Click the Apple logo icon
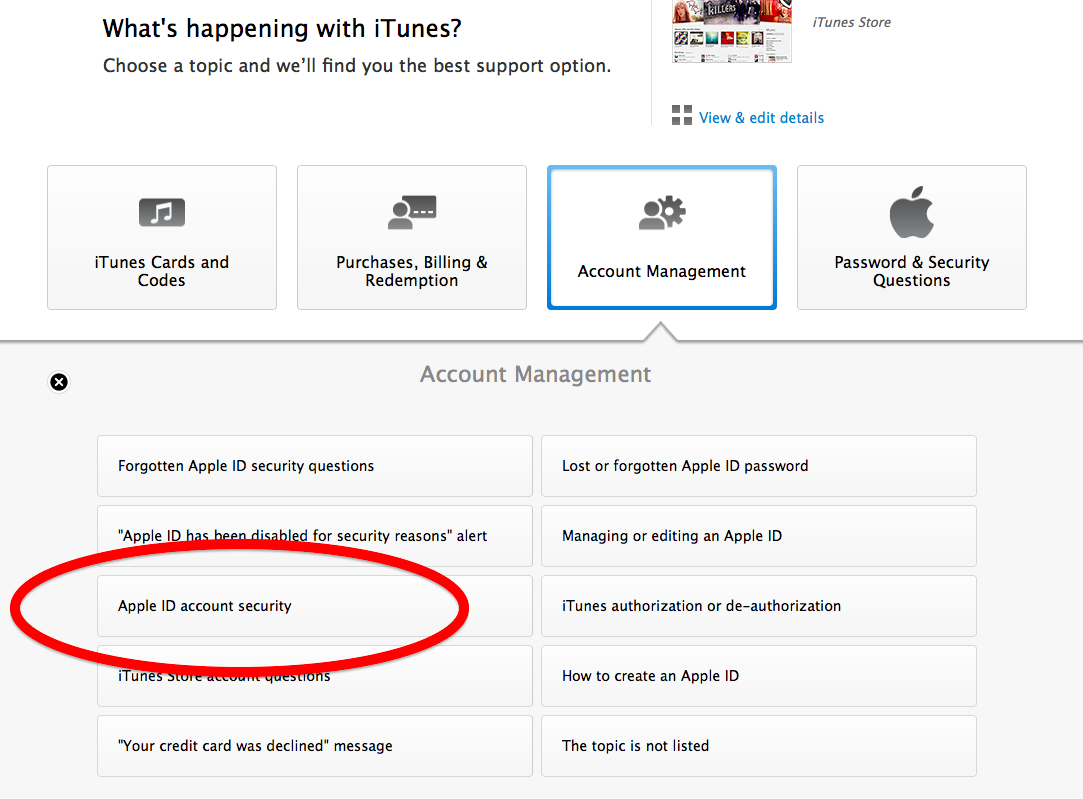 click(911, 212)
